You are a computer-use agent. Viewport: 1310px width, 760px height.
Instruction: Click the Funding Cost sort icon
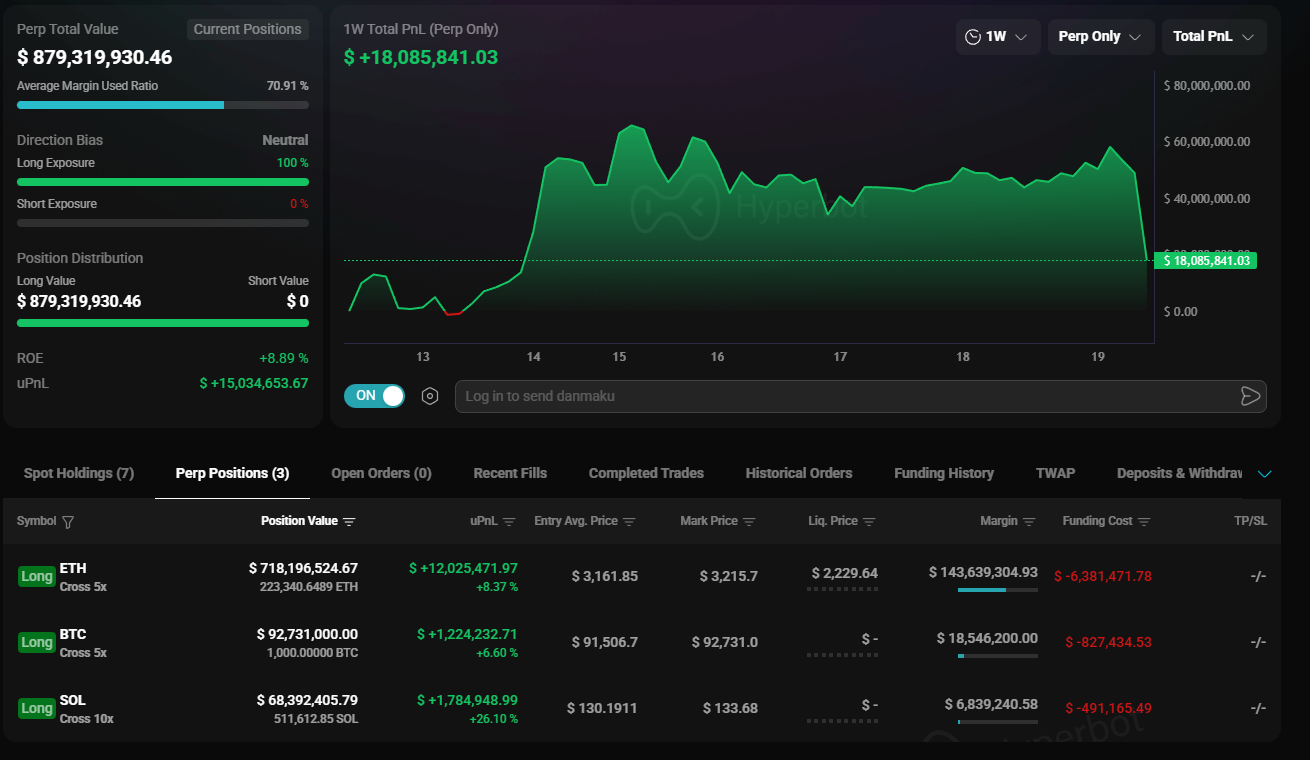click(x=1144, y=522)
